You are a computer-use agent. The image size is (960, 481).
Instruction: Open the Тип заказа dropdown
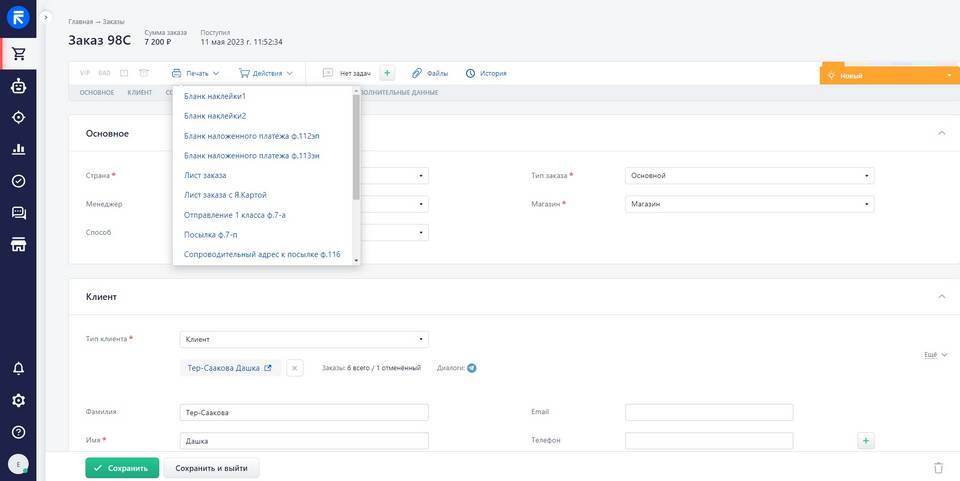click(749, 176)
